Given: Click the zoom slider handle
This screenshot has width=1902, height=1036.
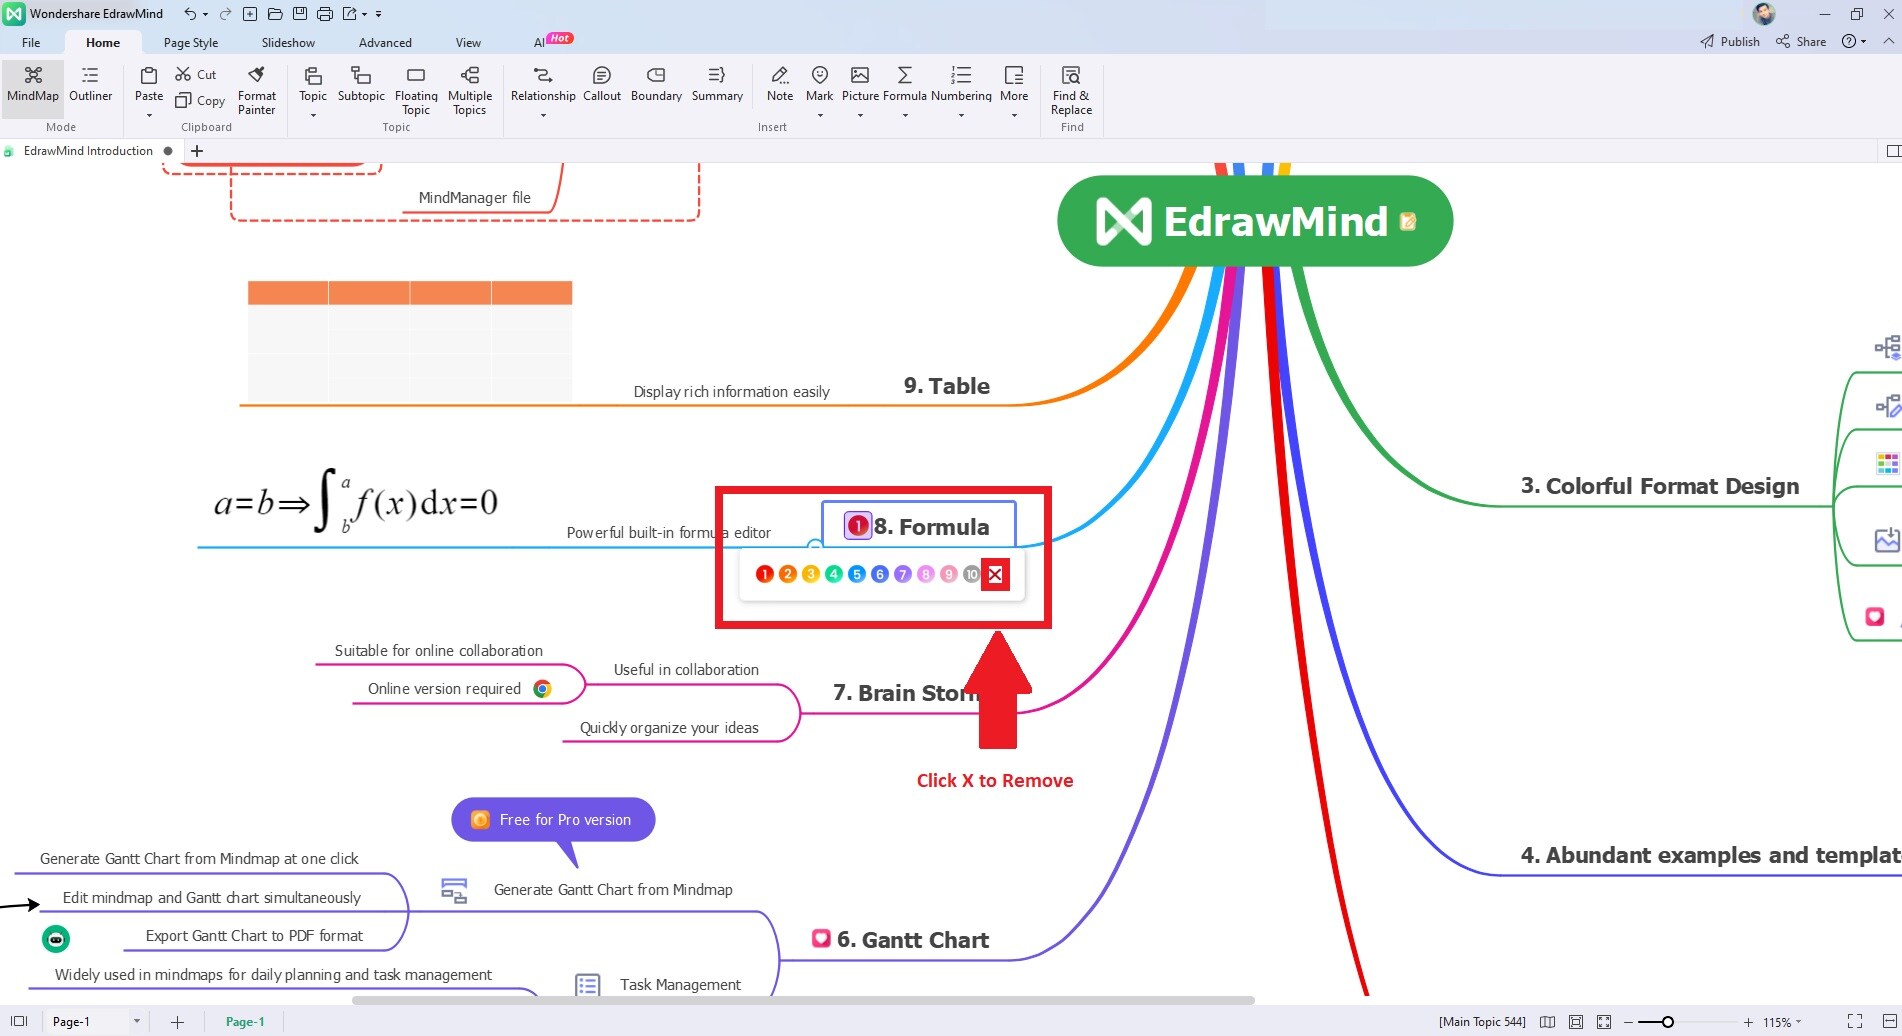Looking at the screenshot, I should pyautogui.click(x=1667, y=1022).
